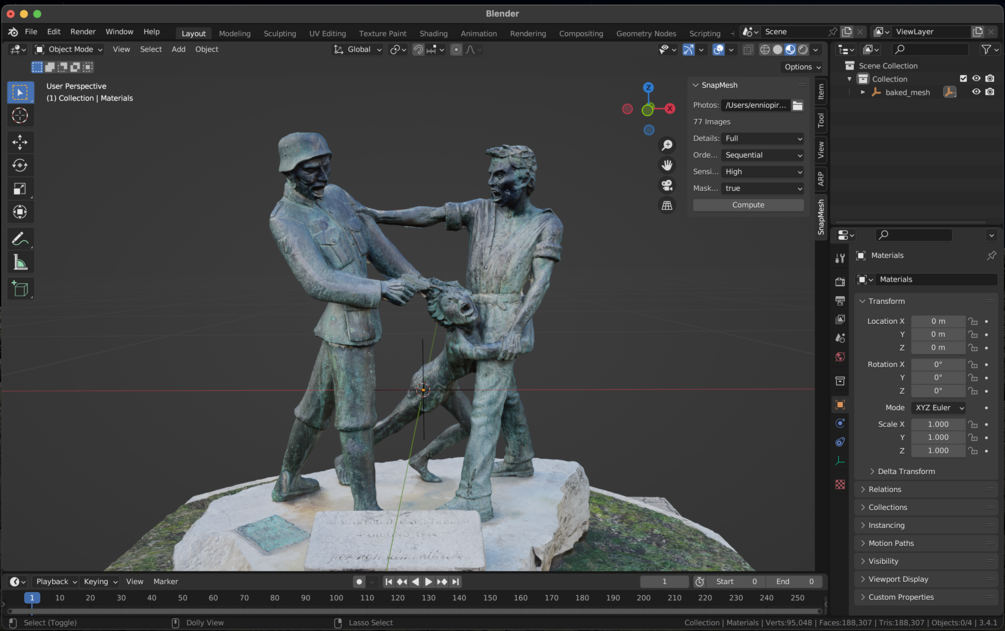Click the Add Cube tool icon

coord(20,289)
